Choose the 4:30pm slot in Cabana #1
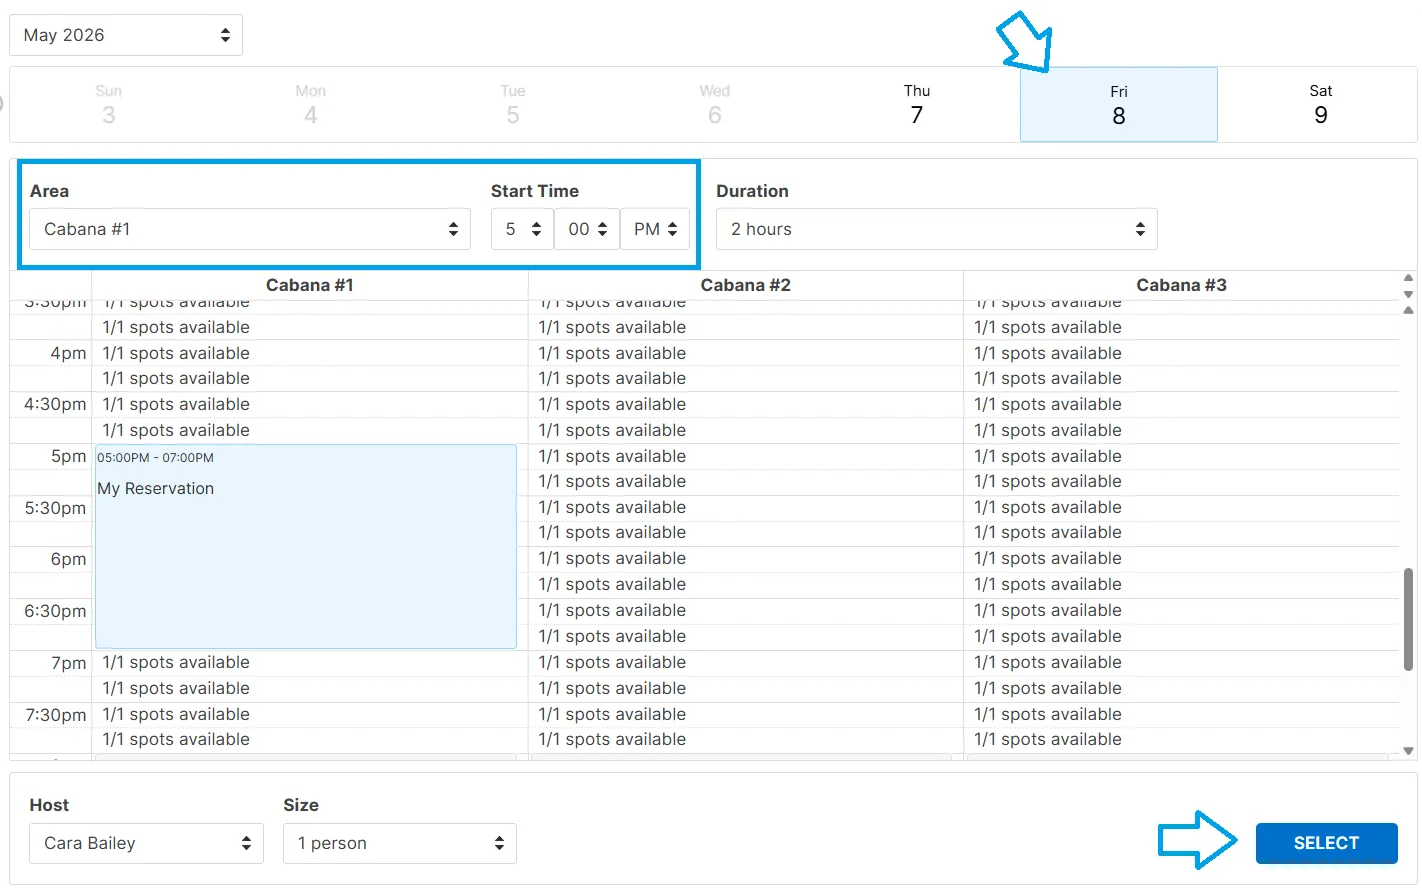Screen dimensions: 1422x890 tap(310, 404)
